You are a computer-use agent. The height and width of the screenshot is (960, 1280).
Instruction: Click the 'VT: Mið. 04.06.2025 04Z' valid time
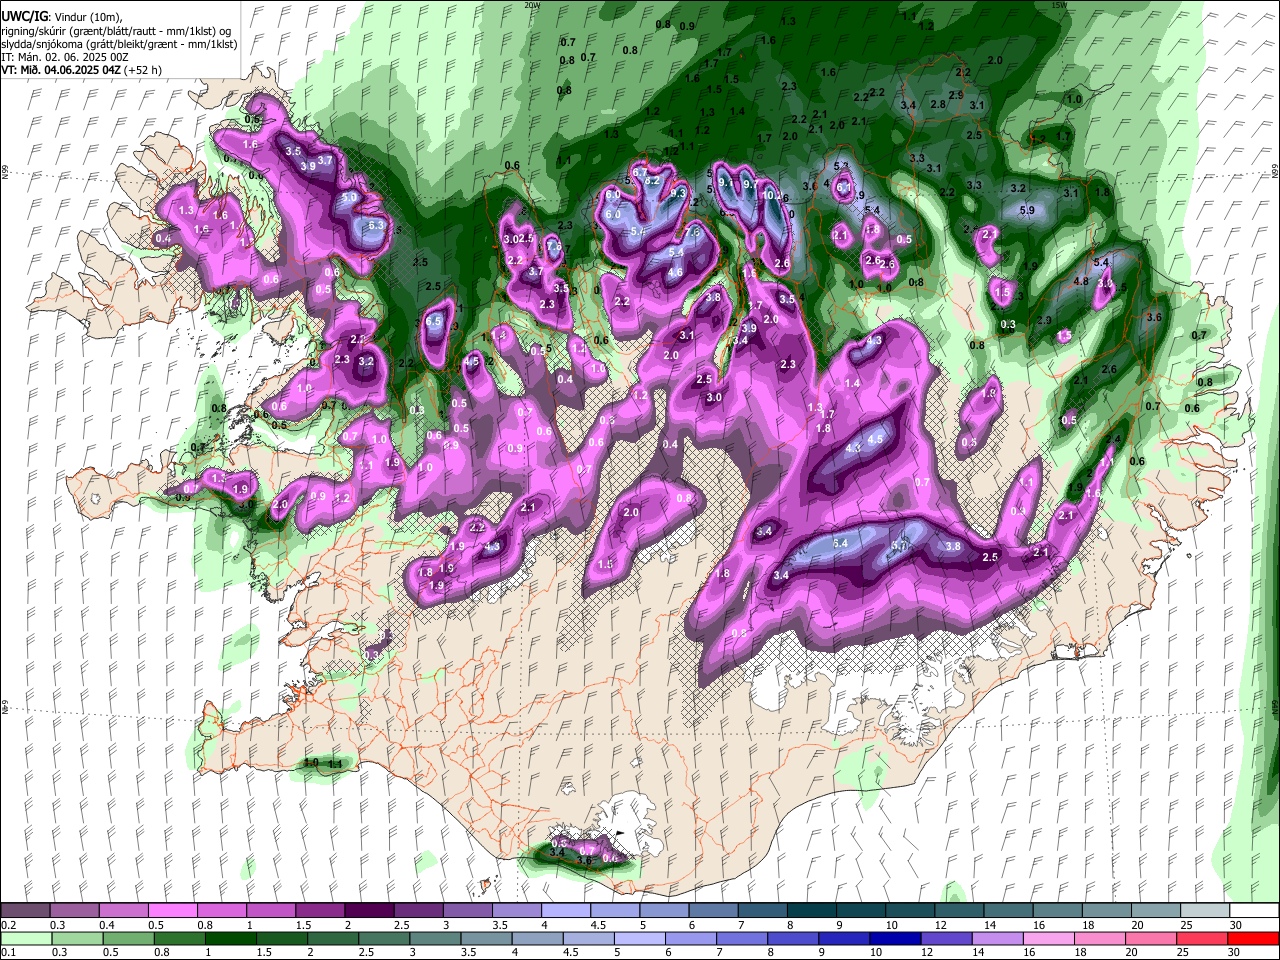61,70
